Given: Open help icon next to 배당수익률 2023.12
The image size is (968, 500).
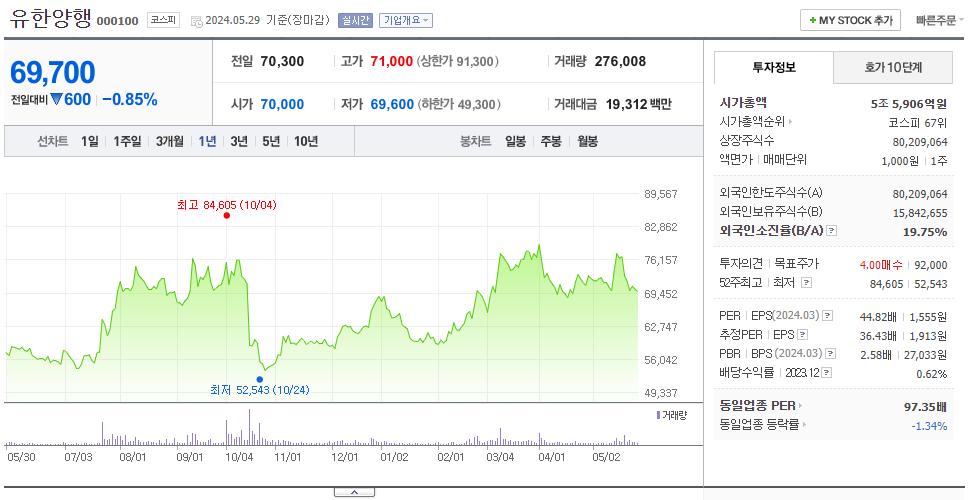Looking at the screenshot, I should coord(827,373).
